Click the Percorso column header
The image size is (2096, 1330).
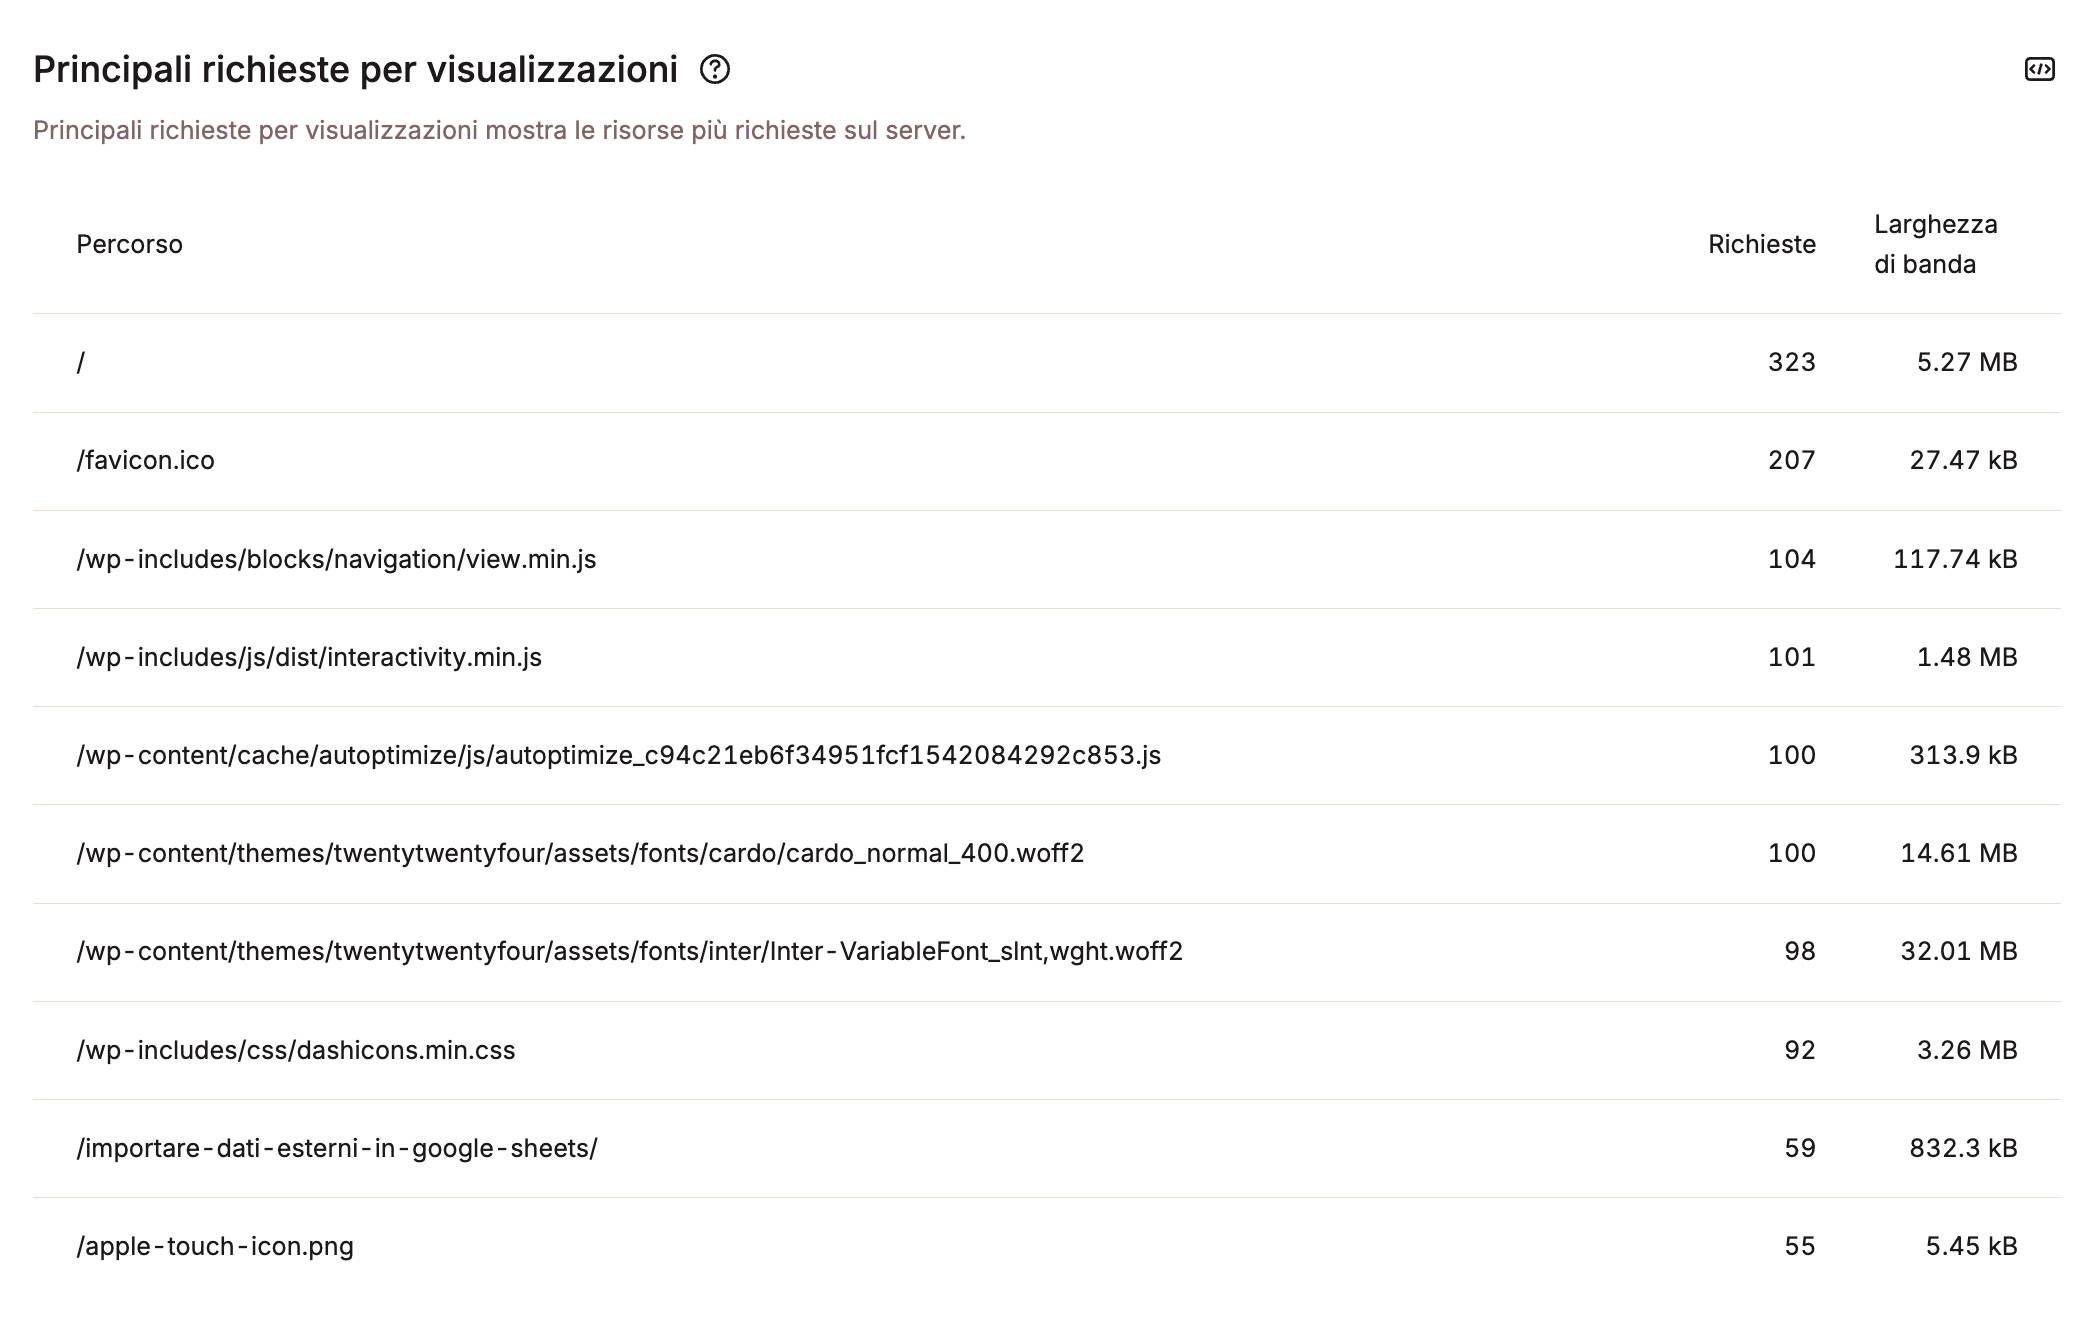[130, 245]
